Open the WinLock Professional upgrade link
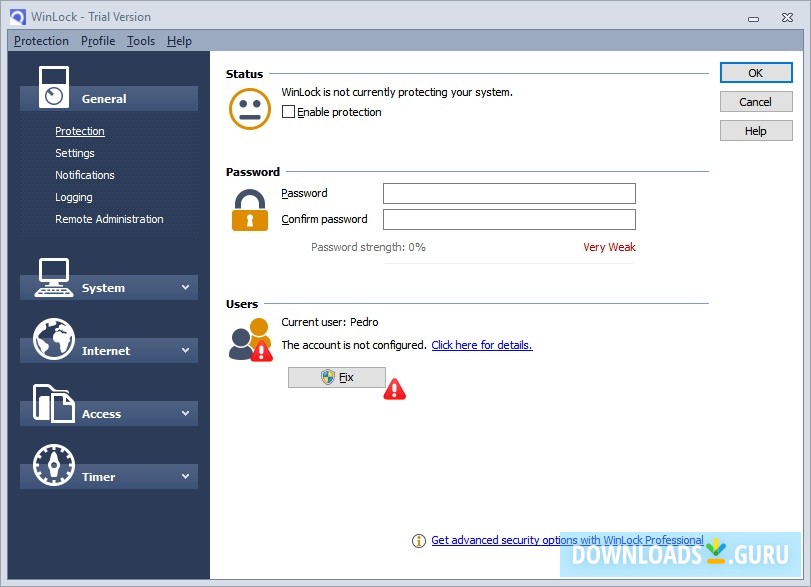811x587 pixels. [x=567, y=540]
